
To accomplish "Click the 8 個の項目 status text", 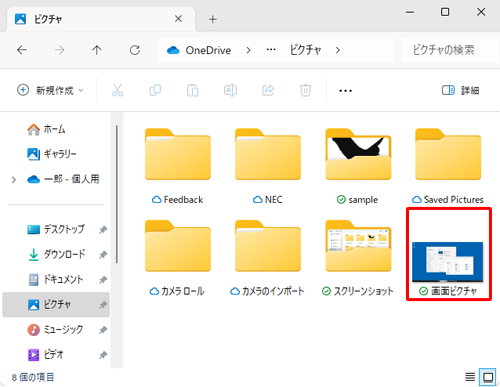I will coord(33,377).
